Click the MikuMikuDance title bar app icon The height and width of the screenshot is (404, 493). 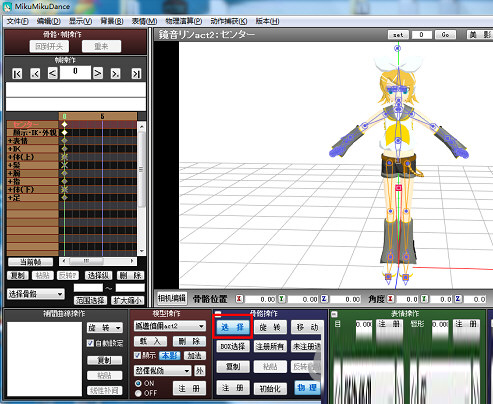pyautogui.click(x=7, y=6)
